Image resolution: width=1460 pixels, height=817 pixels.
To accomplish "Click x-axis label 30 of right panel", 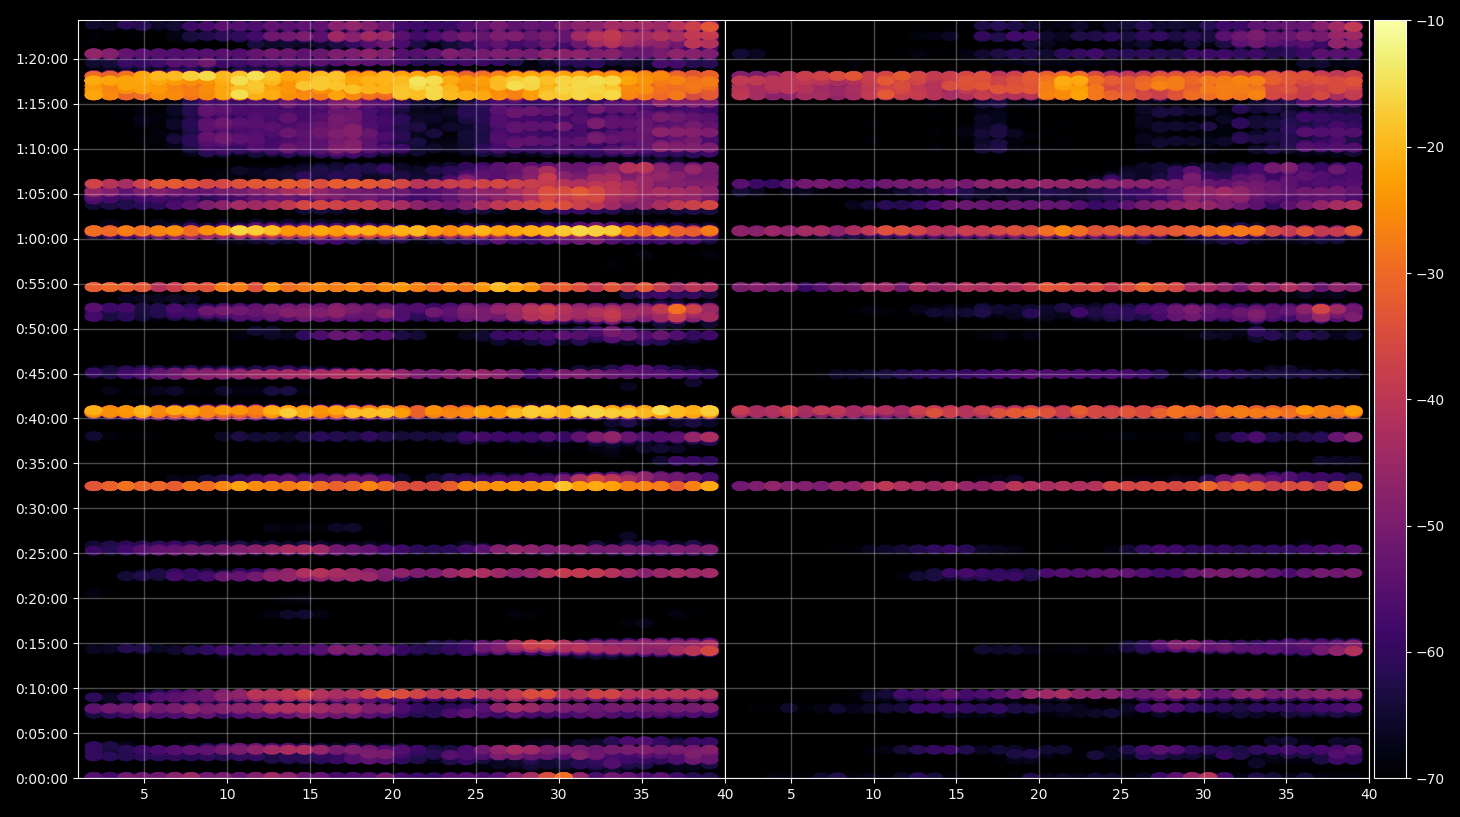I will tap(1203, 795).
